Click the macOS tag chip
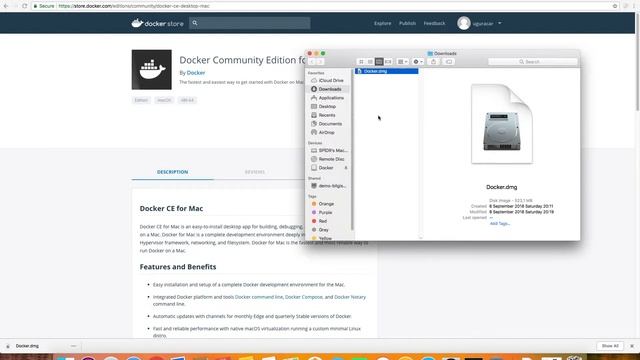 point(164,100)
